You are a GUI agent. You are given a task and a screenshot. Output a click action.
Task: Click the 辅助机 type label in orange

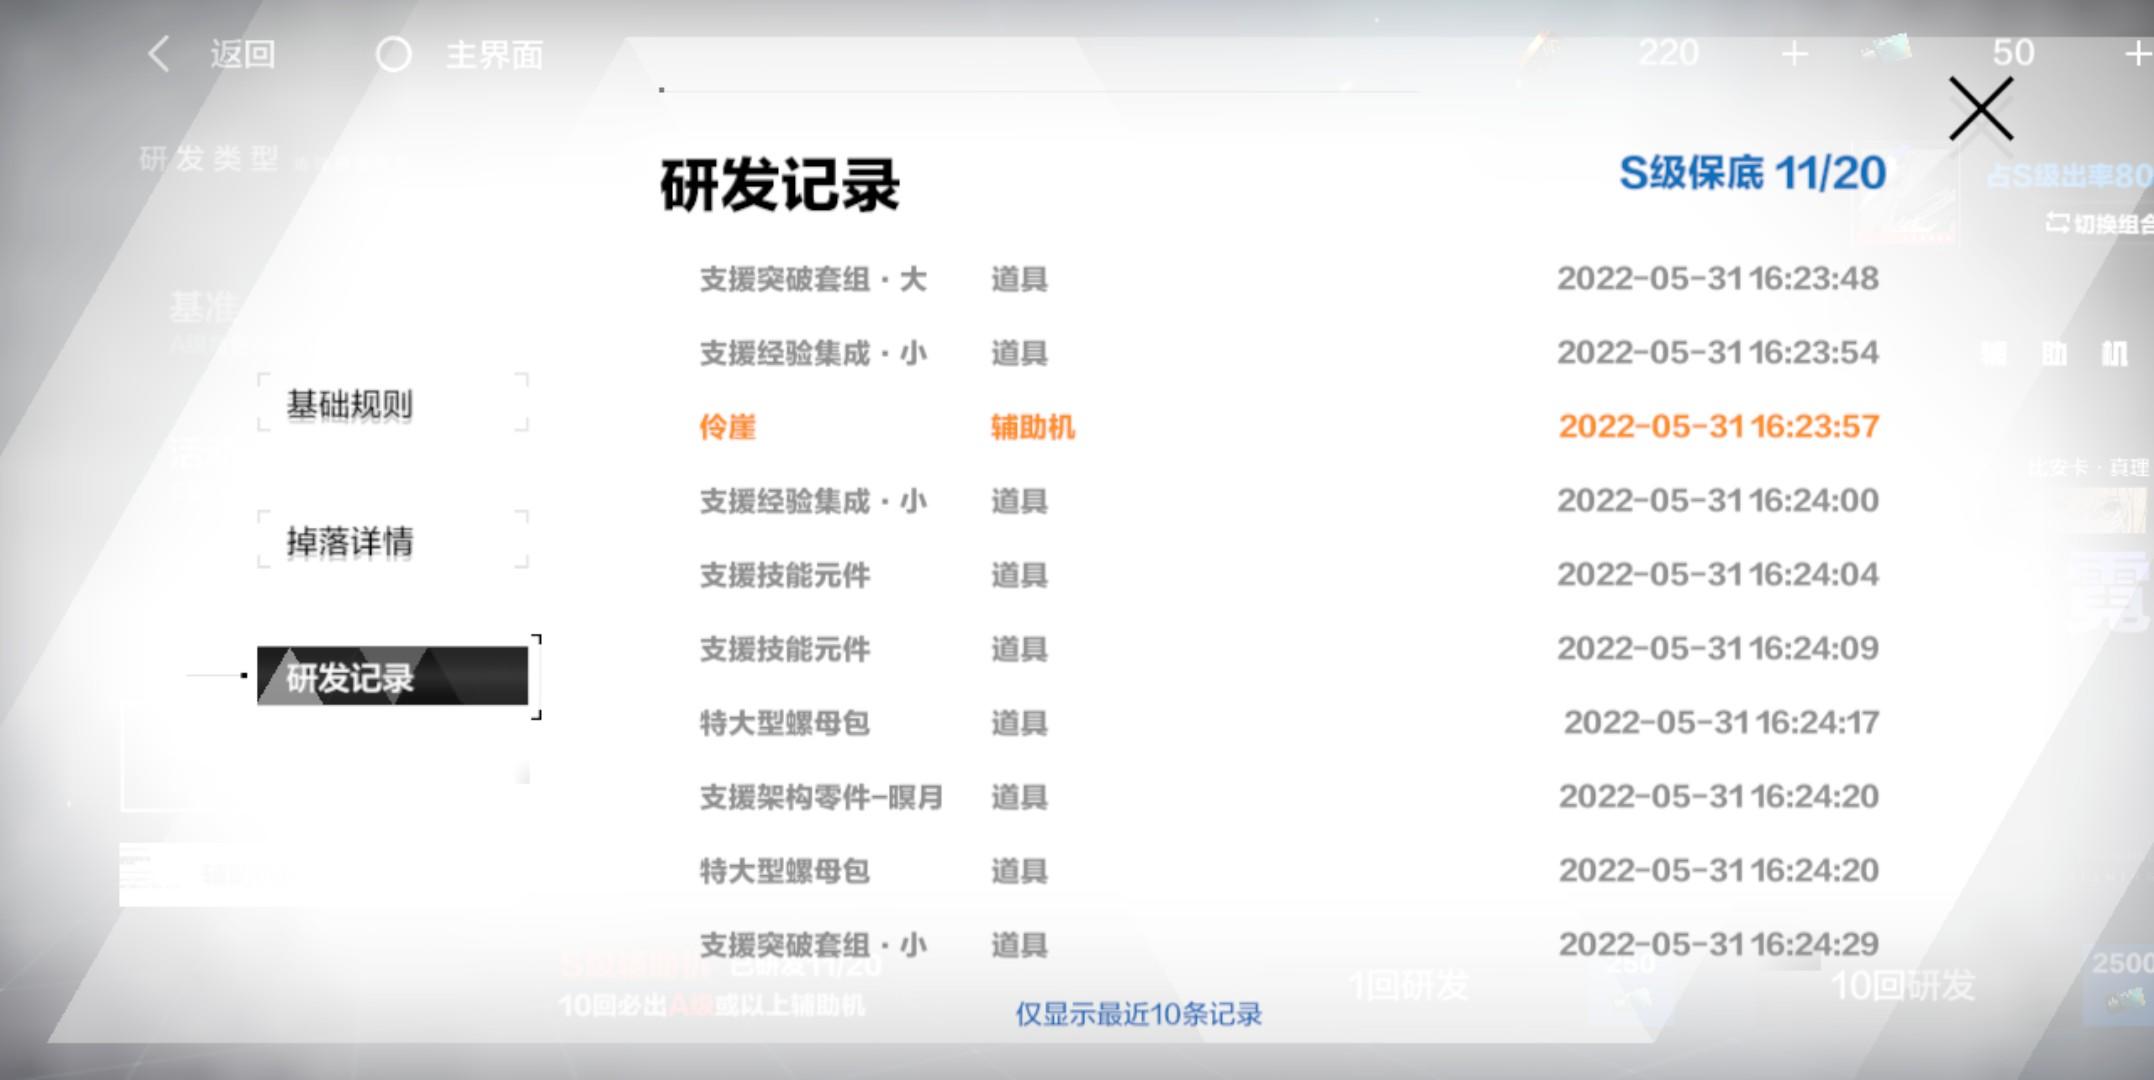click(x=1033, y=427)
